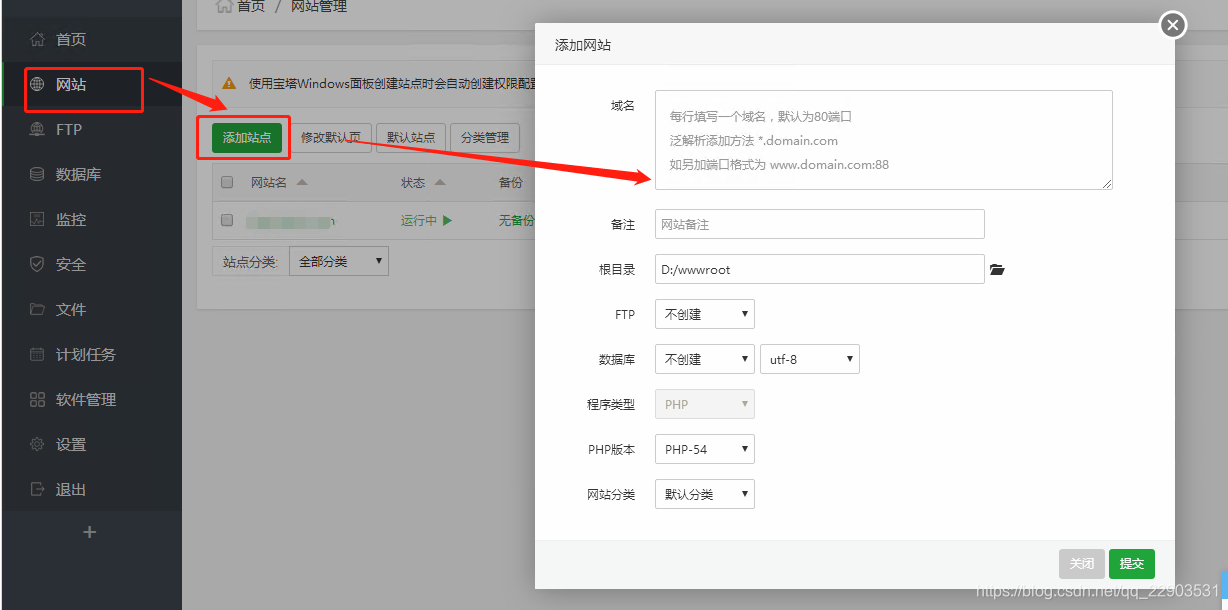Click the shield icon beside 安全

(x=37, y=265)
